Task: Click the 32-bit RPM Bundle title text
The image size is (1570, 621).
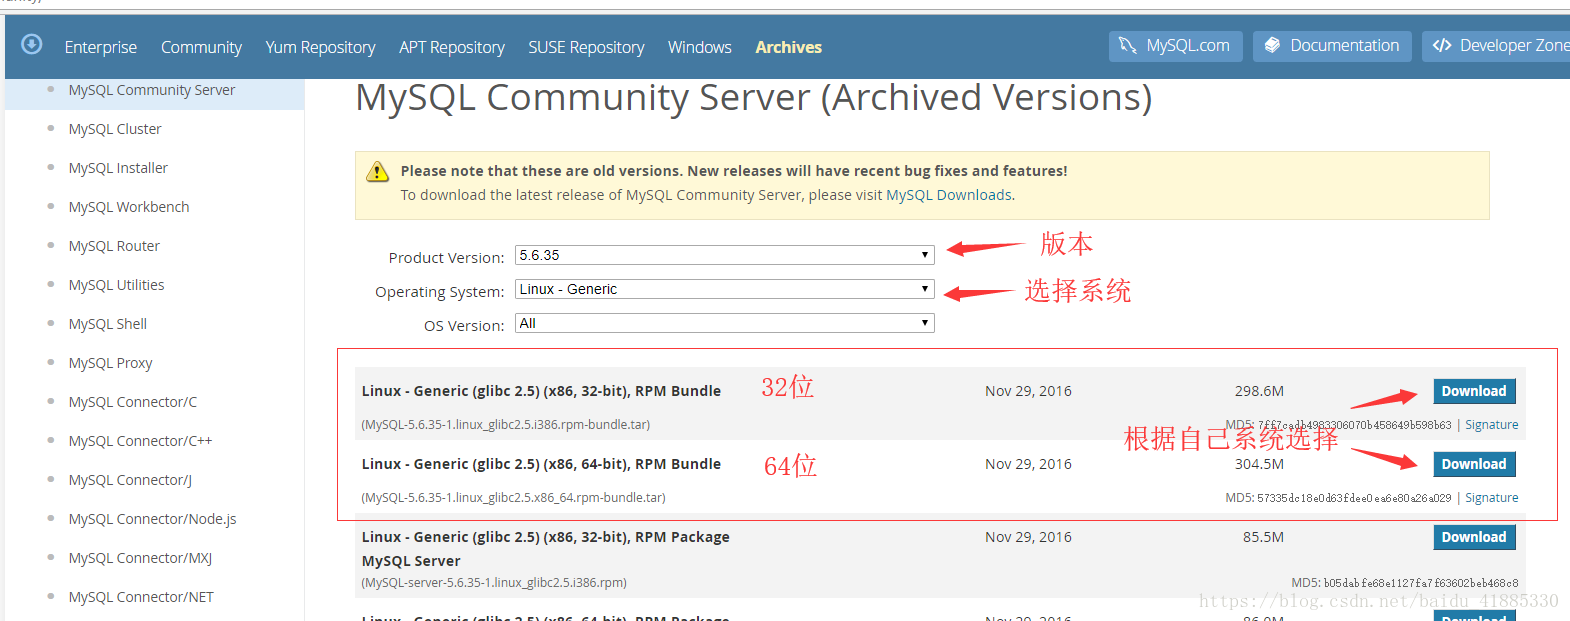Action: coord(541,391)
